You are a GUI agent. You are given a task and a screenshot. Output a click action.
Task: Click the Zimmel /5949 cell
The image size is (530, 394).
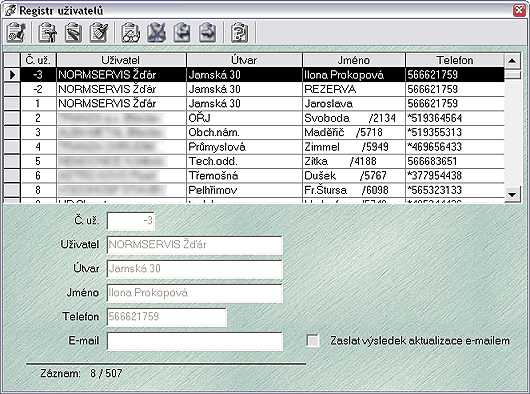click(x=354, y=147)
